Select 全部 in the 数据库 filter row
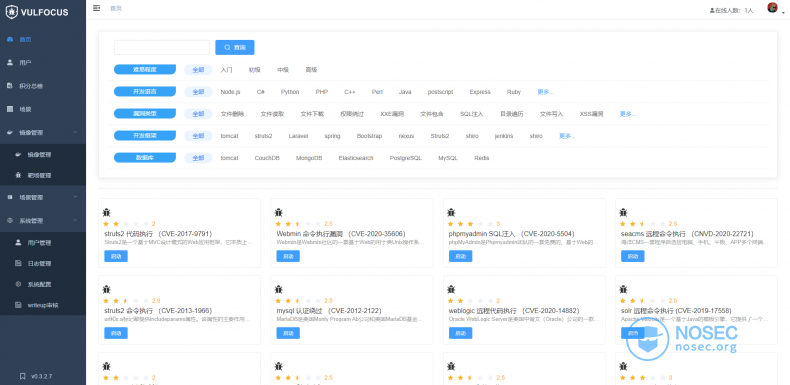Viewport: 790px width, 385px height. click(x=198, y=158)
